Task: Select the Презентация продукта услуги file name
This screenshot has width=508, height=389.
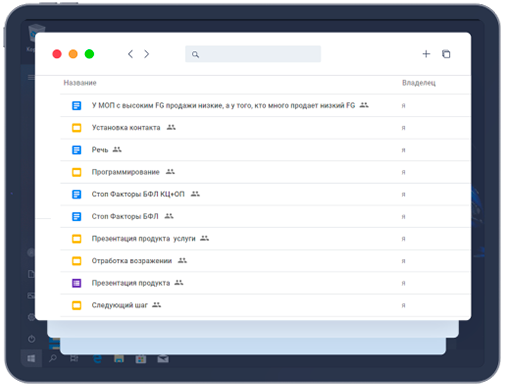Action: point(144,239)
